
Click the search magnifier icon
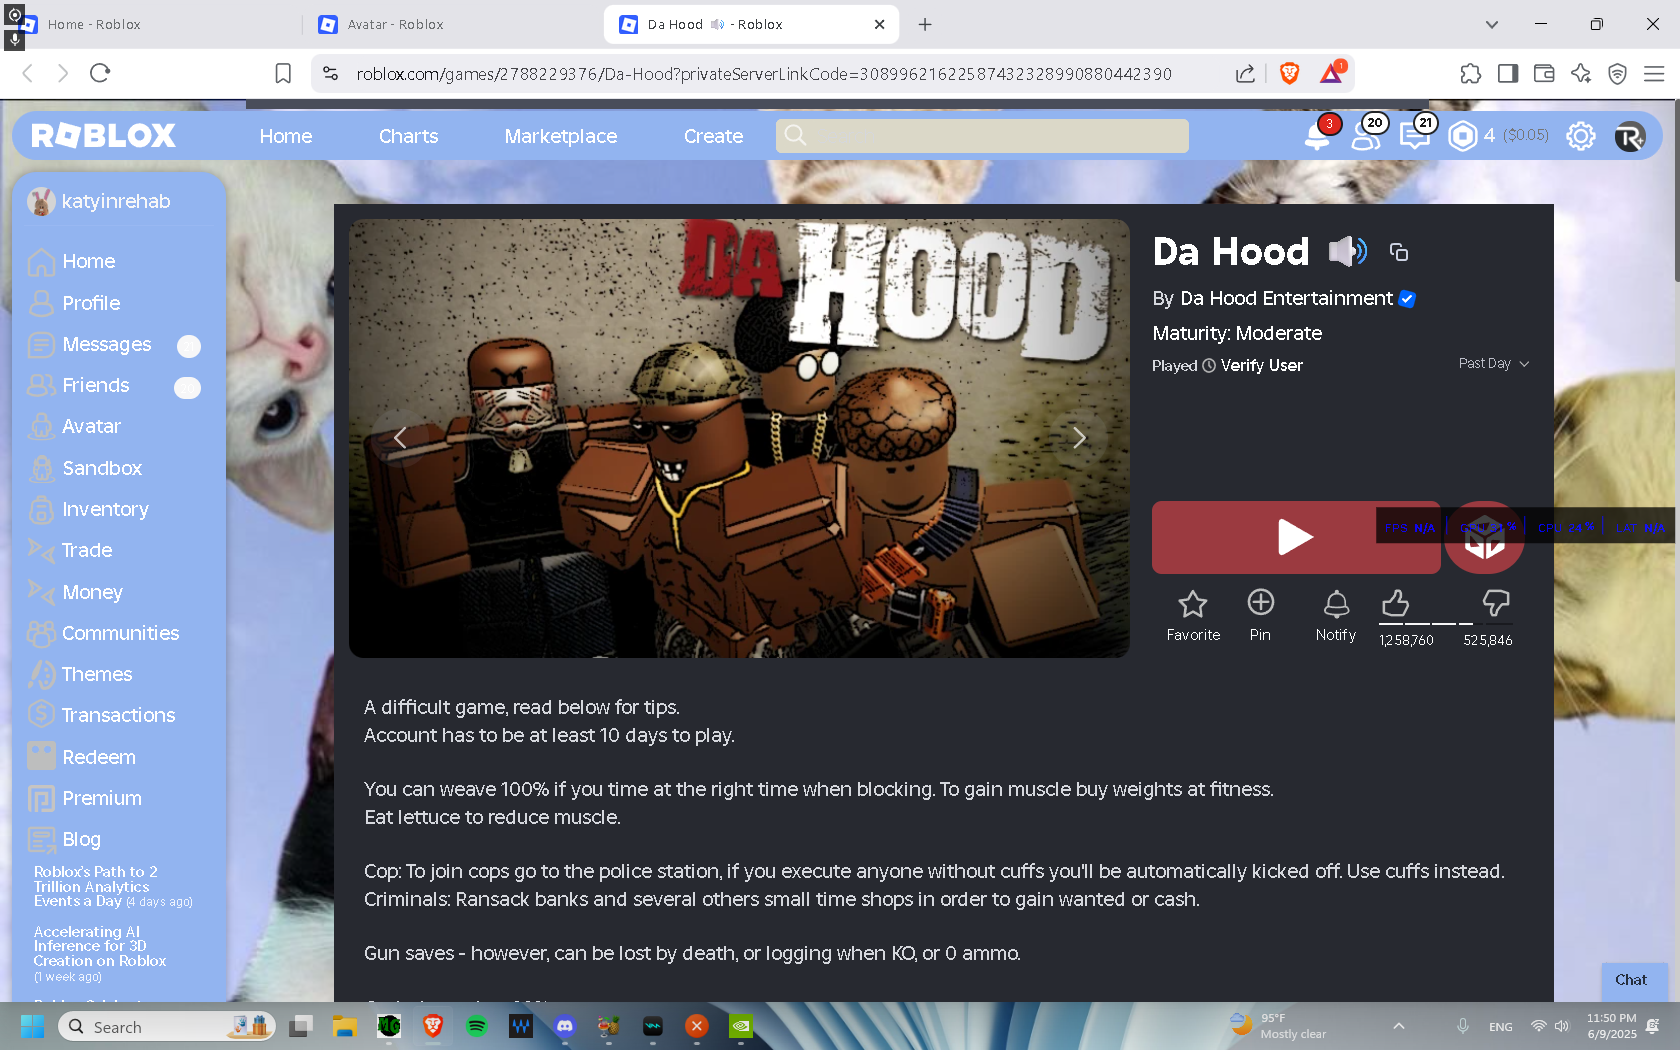[795, 135]
